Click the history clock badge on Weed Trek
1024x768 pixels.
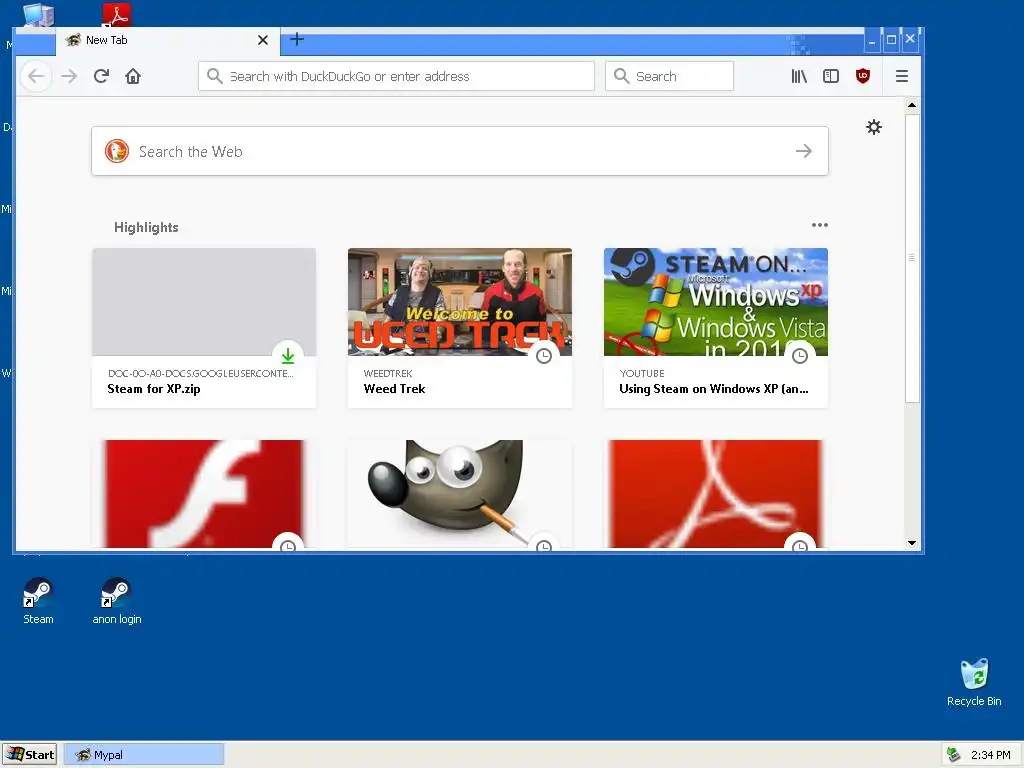pyautogui.click(x=544, y=356)
